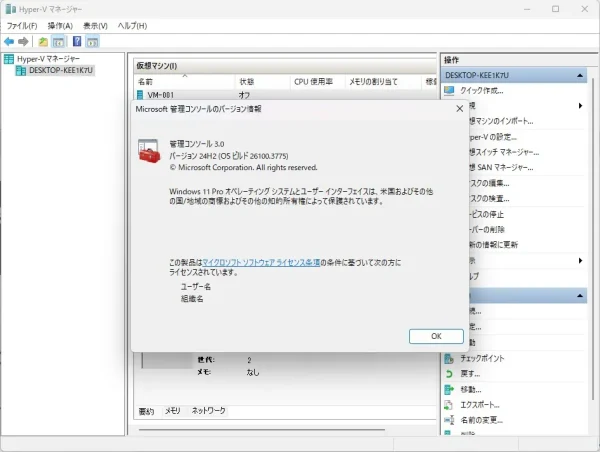Image resolution: width=600 pixels, height=452 pixels.
Task: Expand the 表示 submenu arrow in actions
Action: point(580,261)
